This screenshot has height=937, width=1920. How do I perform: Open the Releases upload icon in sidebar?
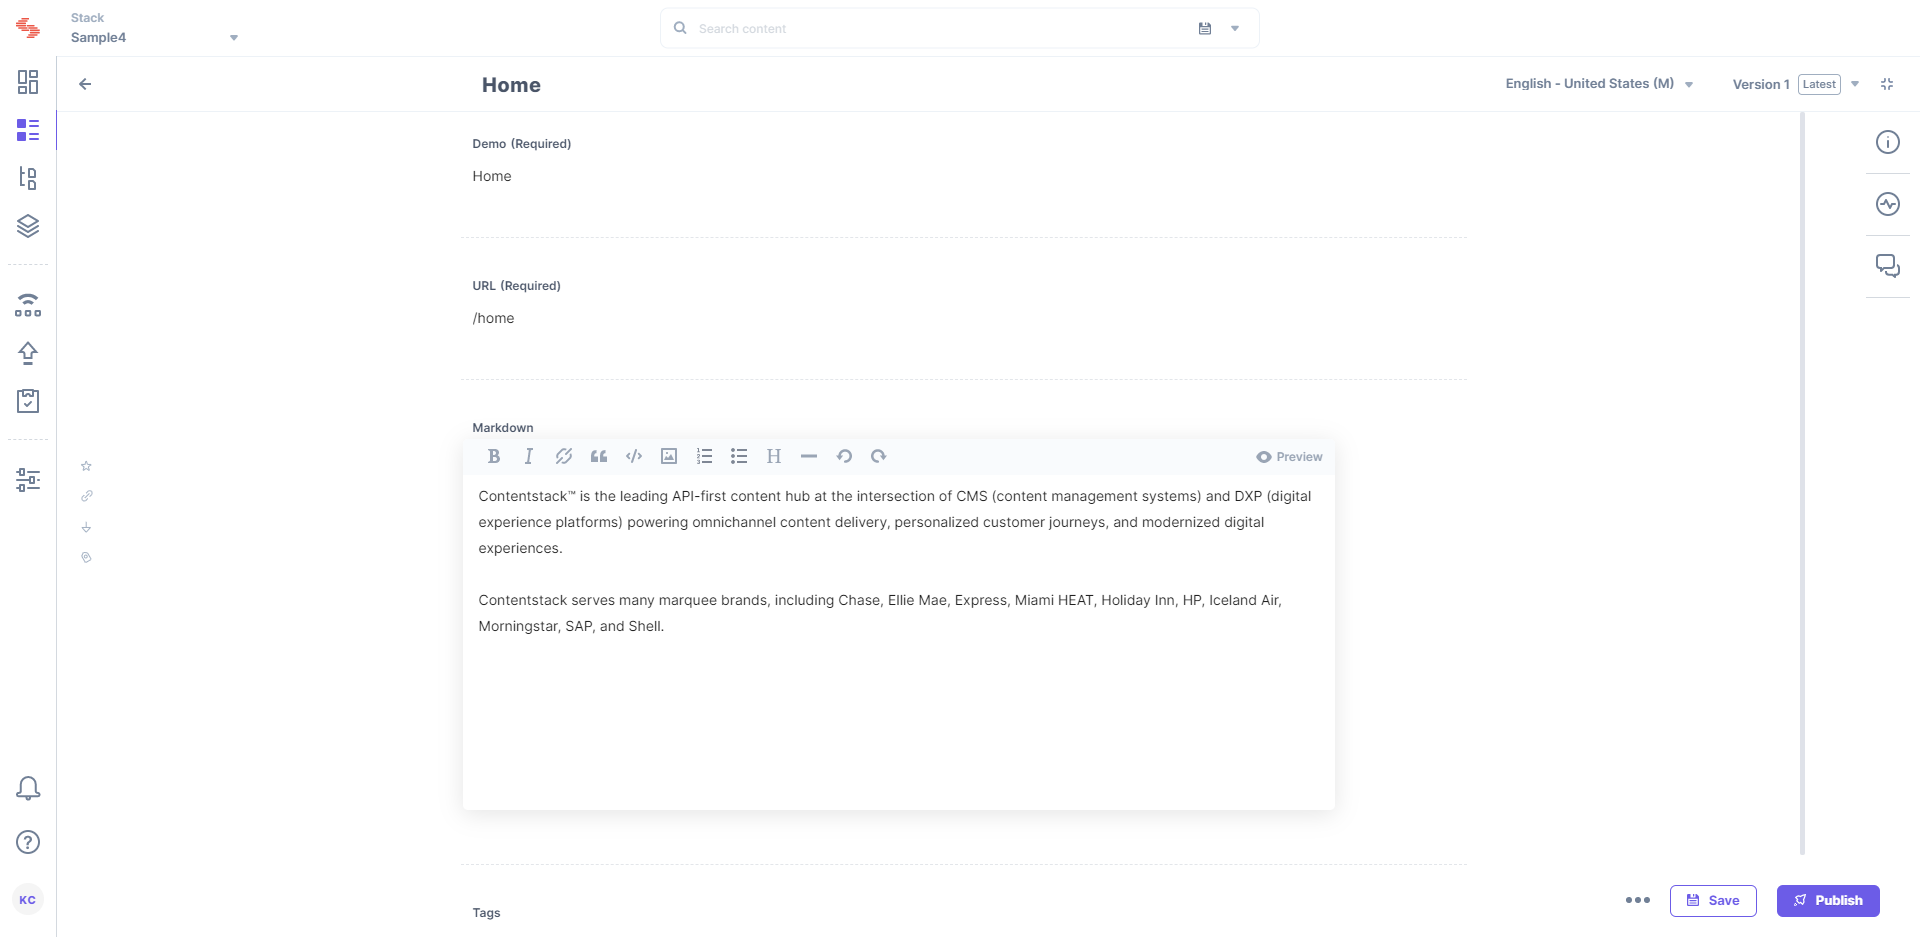click(28, 353)
